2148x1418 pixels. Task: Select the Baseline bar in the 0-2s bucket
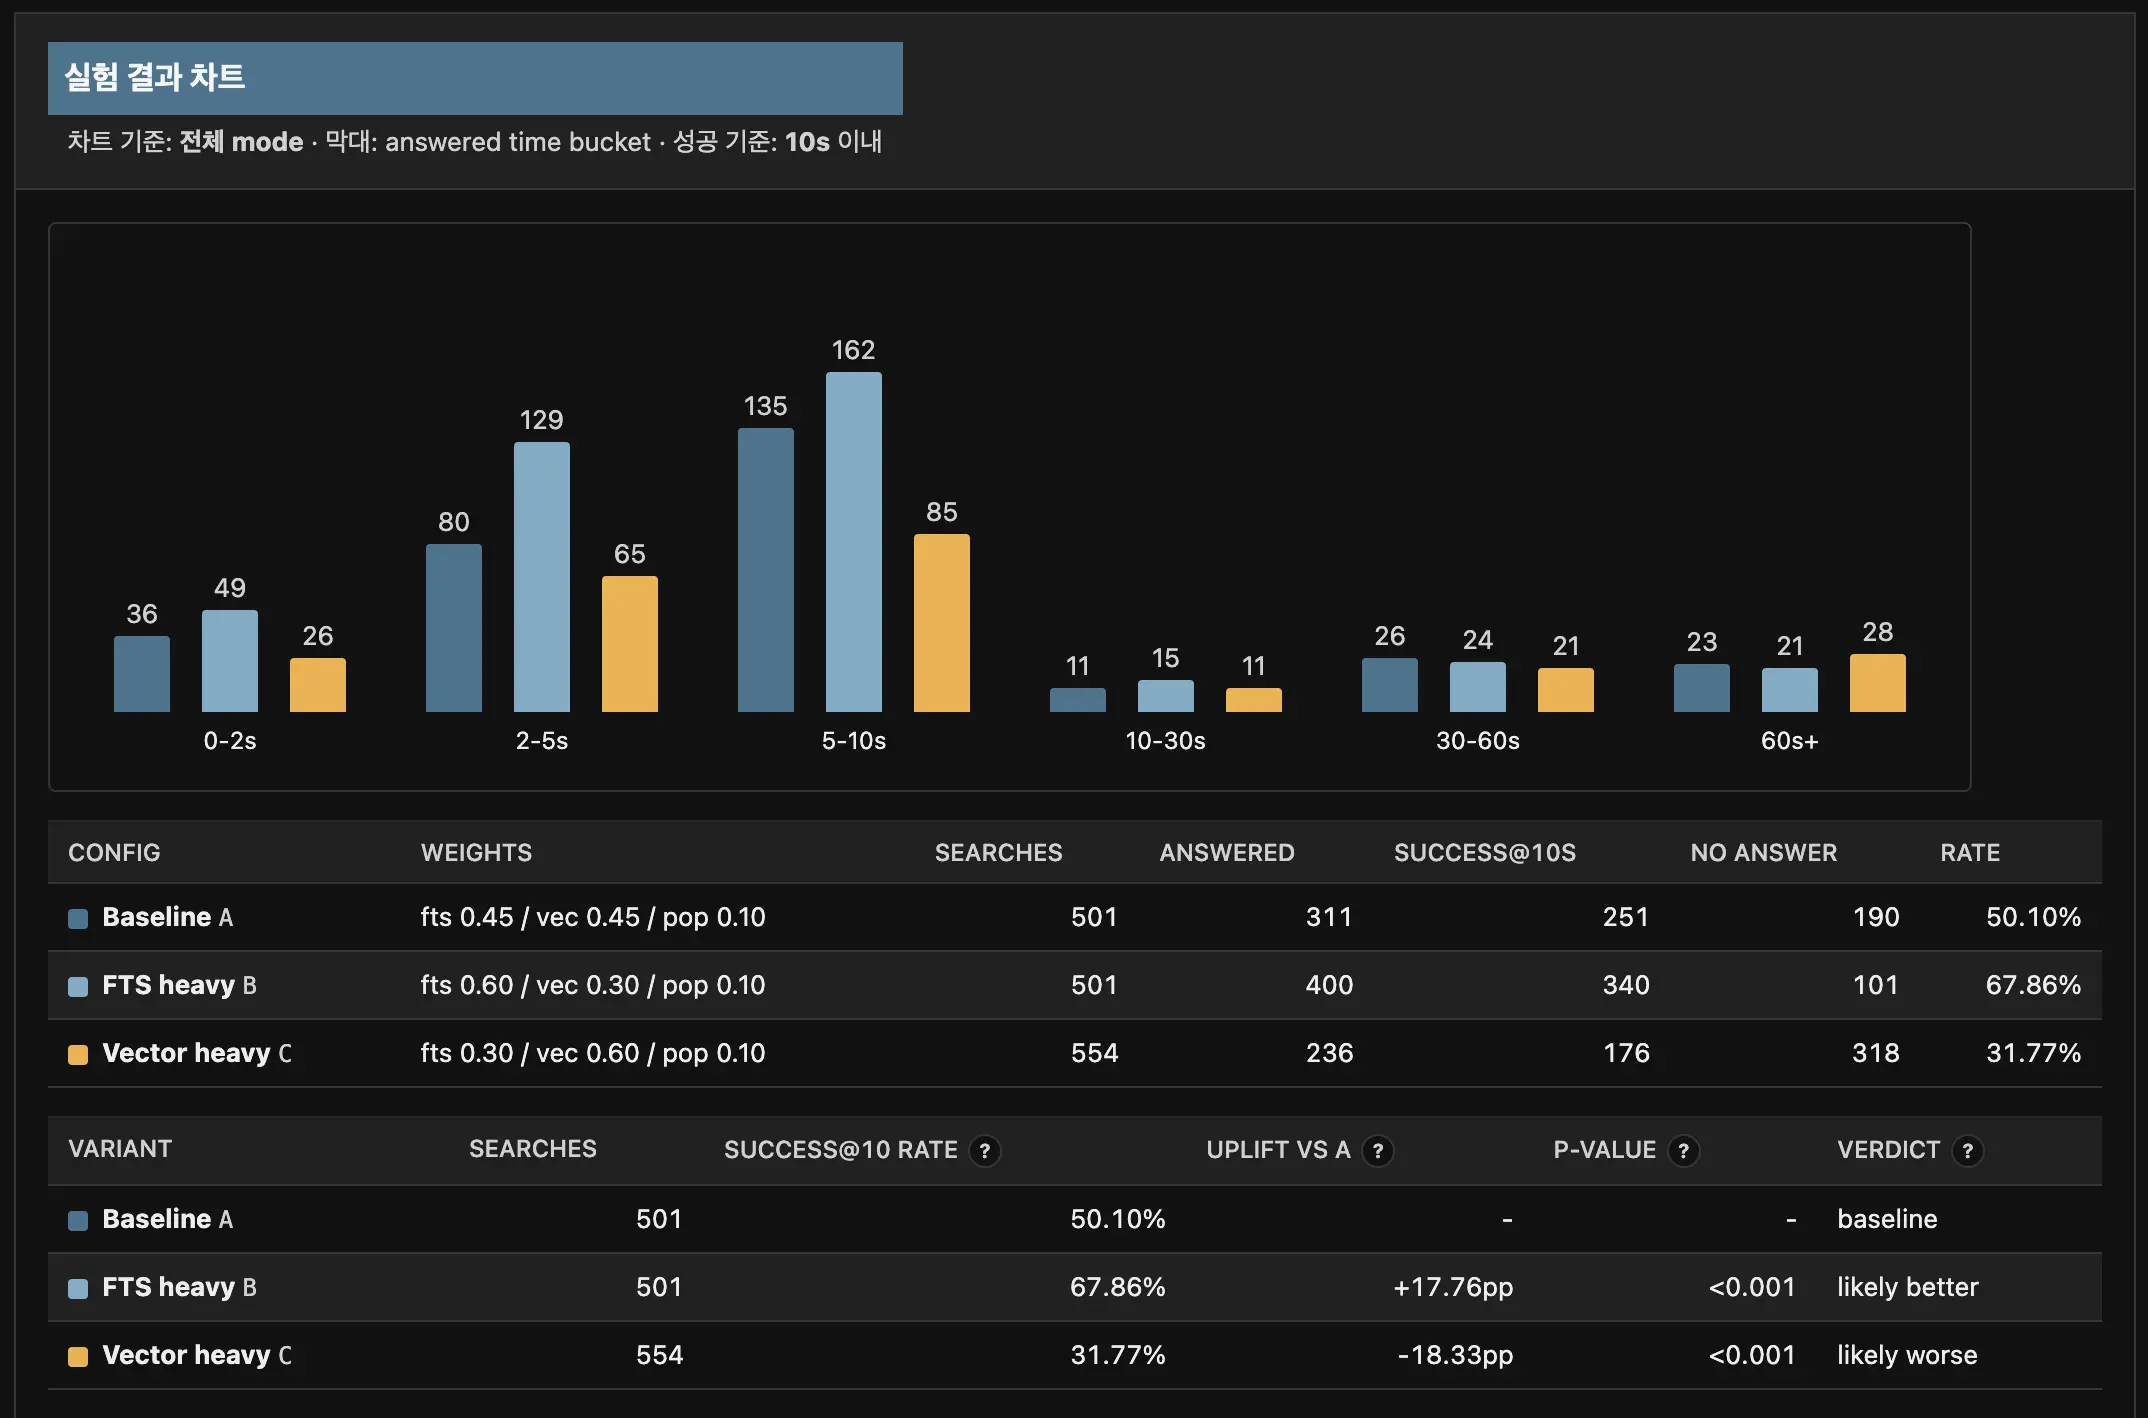point(142,674)
